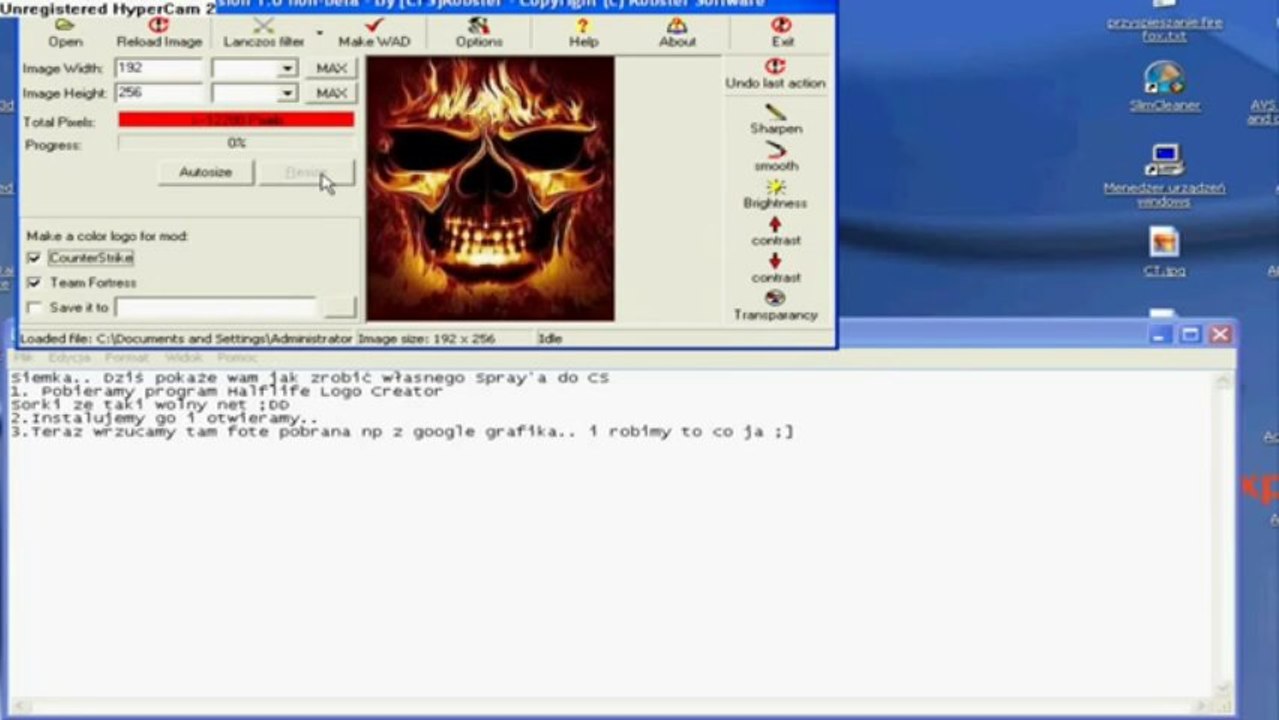Open Notepad's Format menu

click(x=126, y=357)
